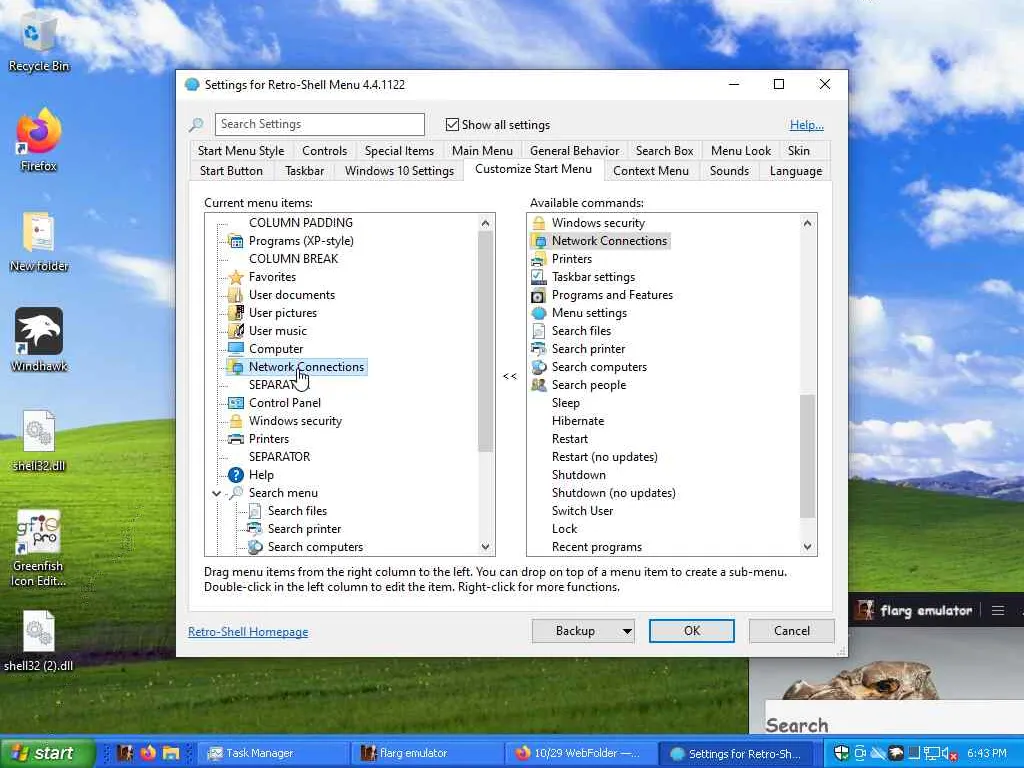Open the Retro-Shell Homepage link
Screen dimensions: 1024x768
pos(248,632)
